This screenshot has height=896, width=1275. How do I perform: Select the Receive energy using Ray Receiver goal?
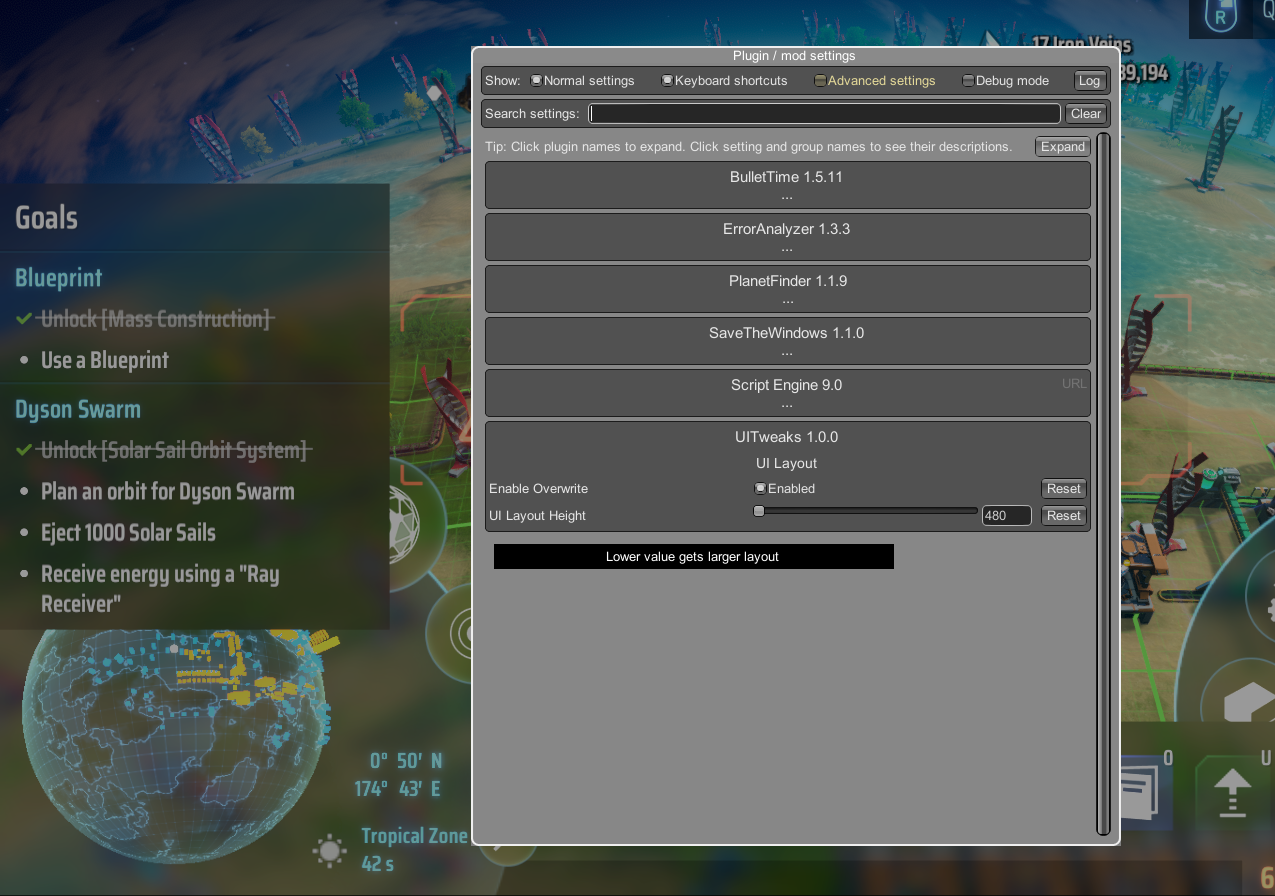coord(160,588)
